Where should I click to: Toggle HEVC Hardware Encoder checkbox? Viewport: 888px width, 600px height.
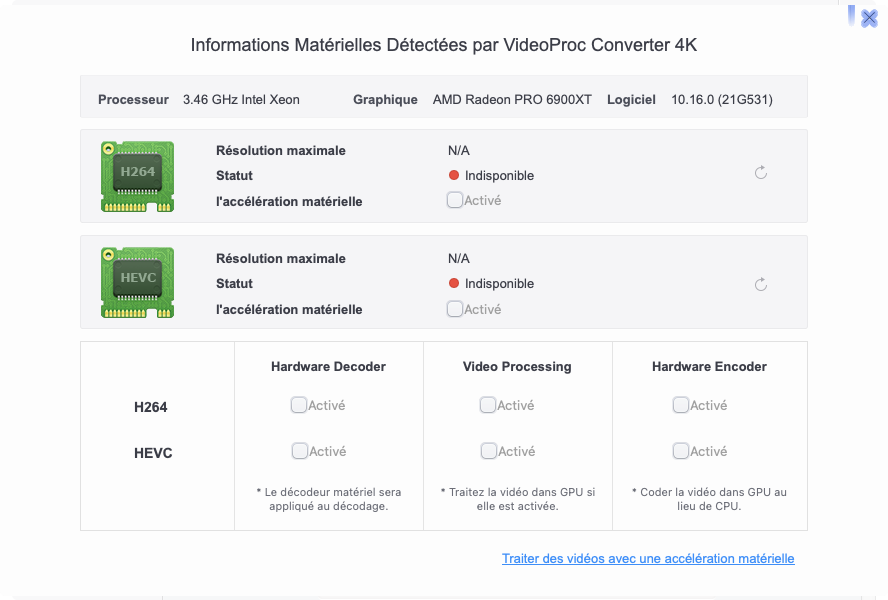(x=681, y=451)
